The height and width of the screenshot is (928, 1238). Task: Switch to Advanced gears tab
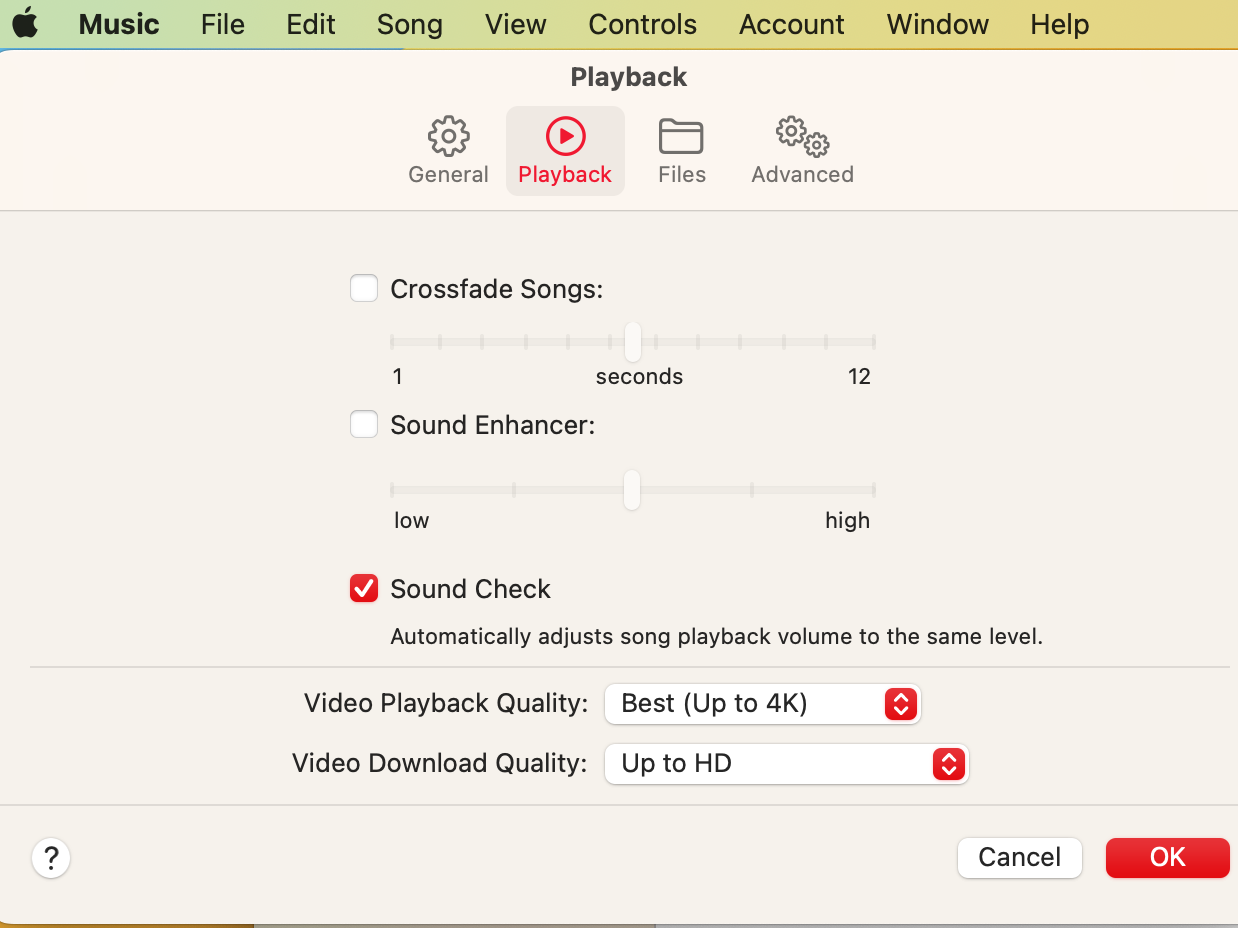coord(802,151)
